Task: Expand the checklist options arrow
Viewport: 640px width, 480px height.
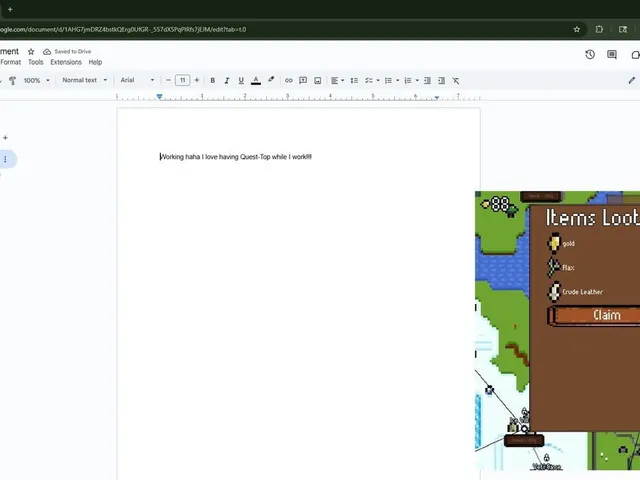Action: click(378, 80)
